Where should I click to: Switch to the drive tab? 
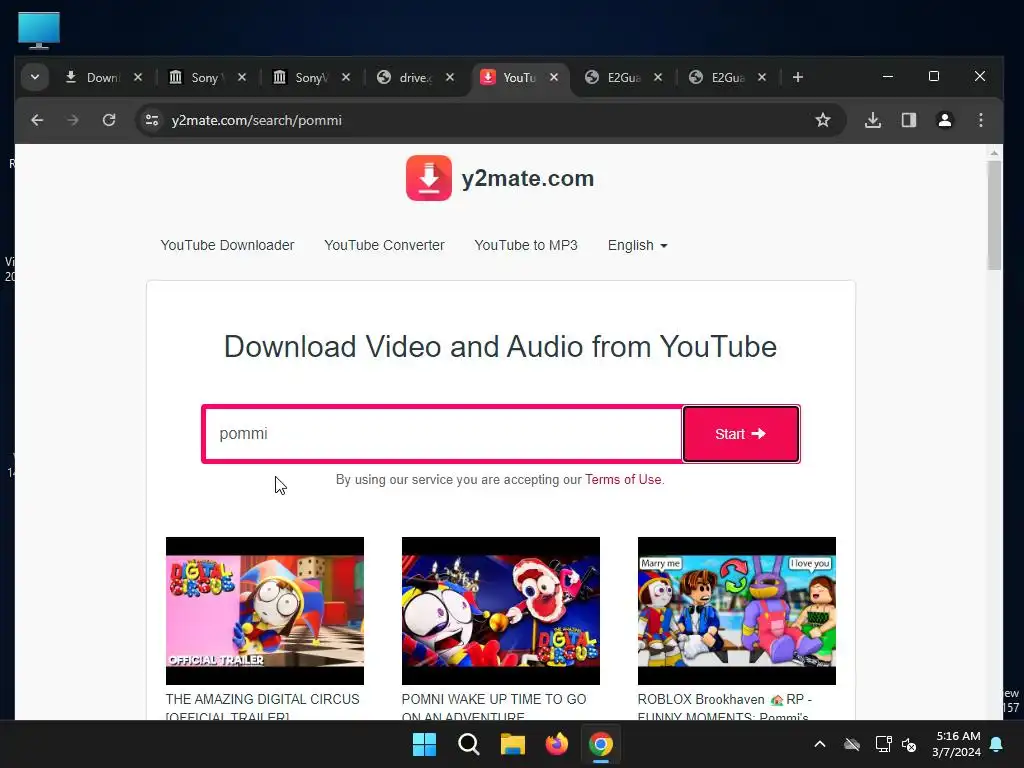(x=404, y=77)
